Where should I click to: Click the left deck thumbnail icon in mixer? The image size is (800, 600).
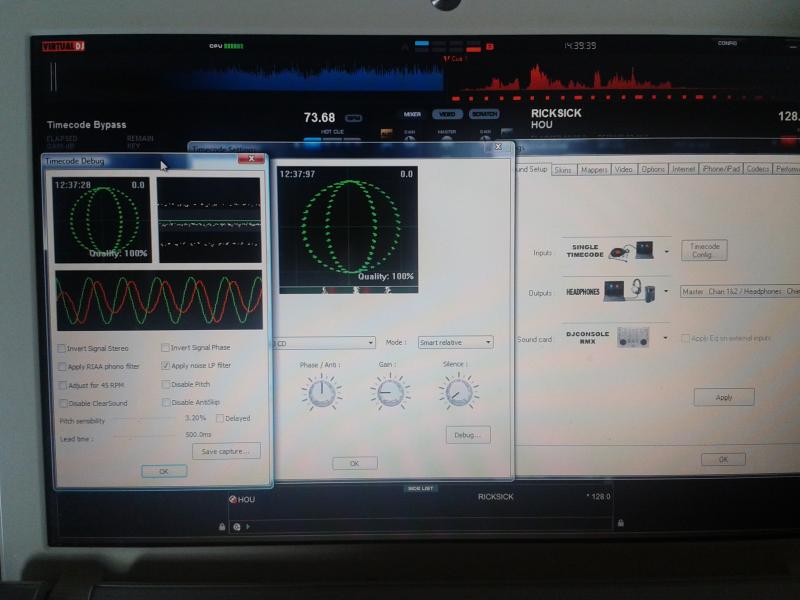[387, 133]
